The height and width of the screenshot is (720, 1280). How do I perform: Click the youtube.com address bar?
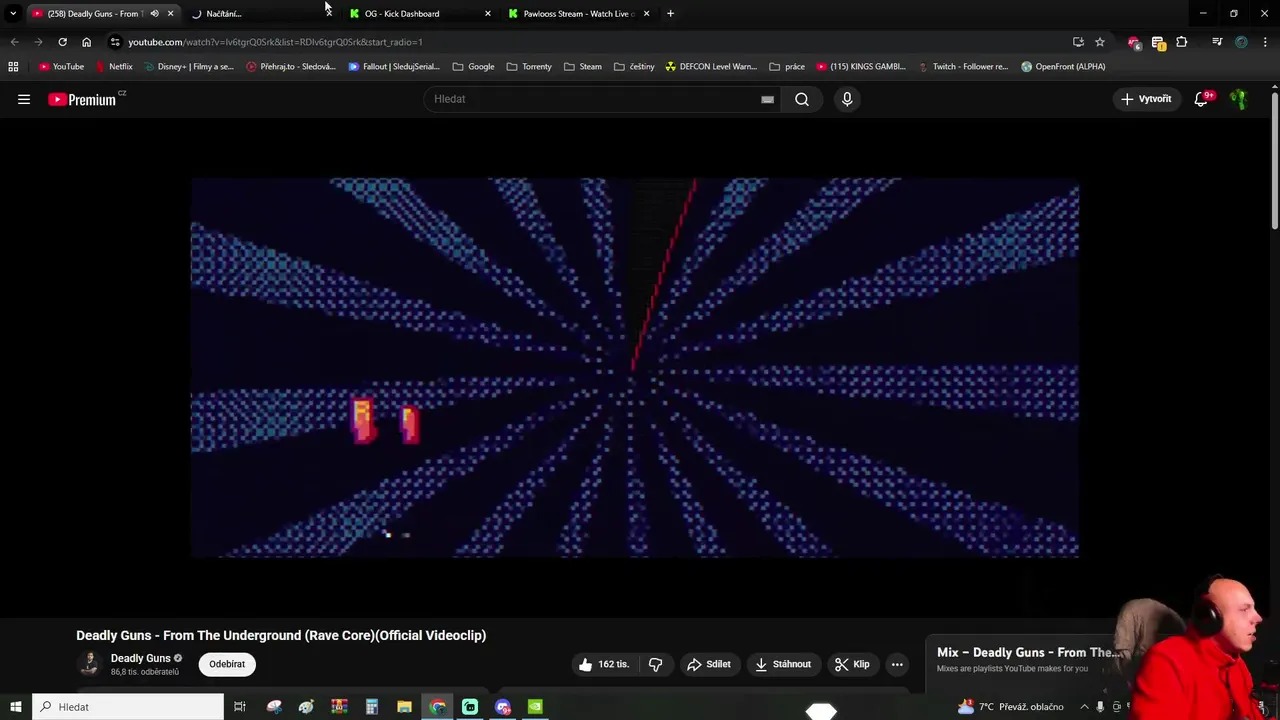click(x=590, y=42)
